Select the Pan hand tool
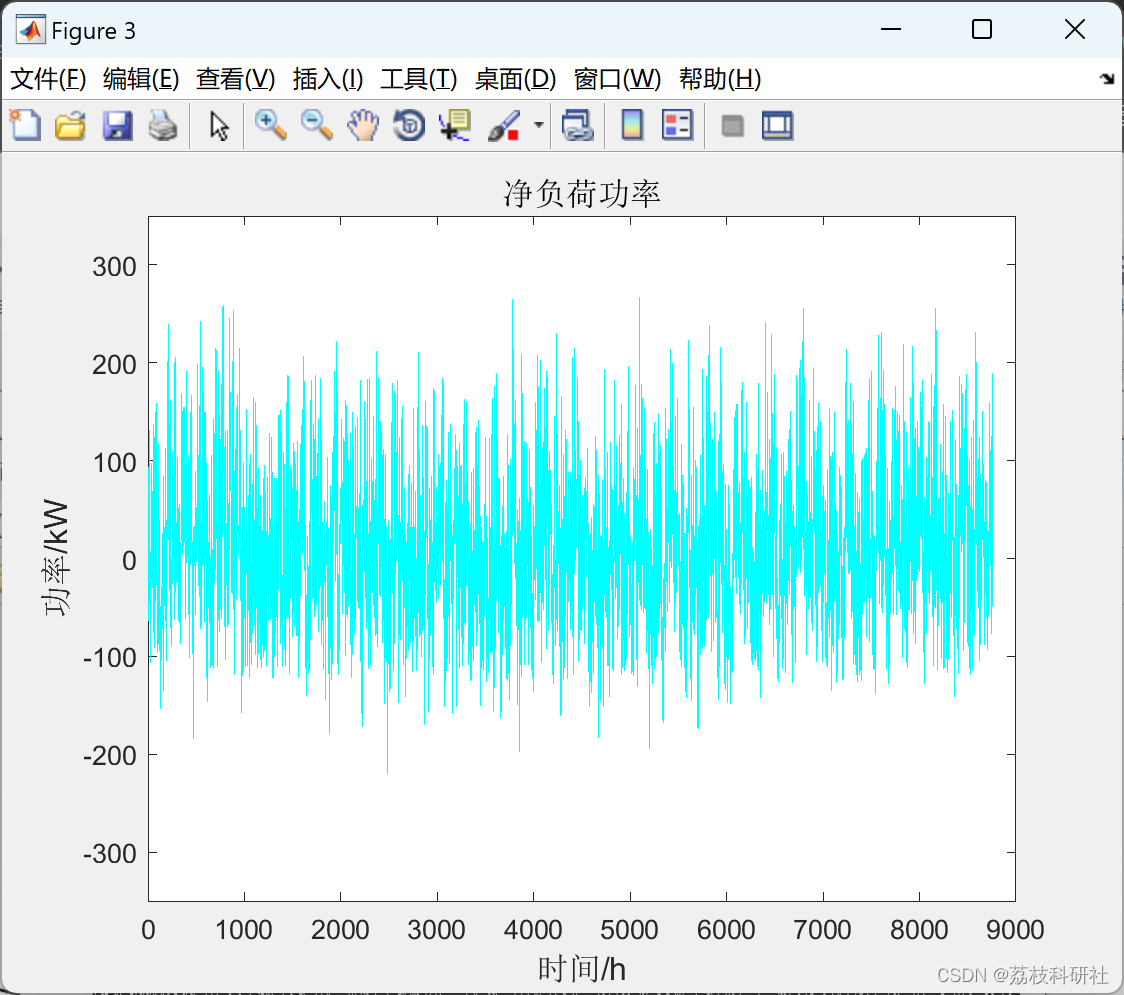Screen dimensions: 1124x995 click(x=363, y=125)
